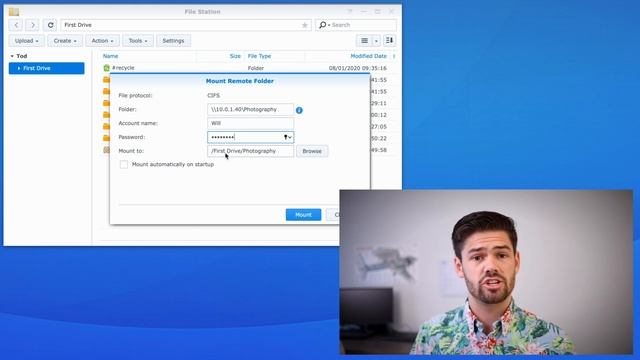Enable Mount automatically on startup
The height and width of the screenshot is (360, 640).
(x=124, y=164)
